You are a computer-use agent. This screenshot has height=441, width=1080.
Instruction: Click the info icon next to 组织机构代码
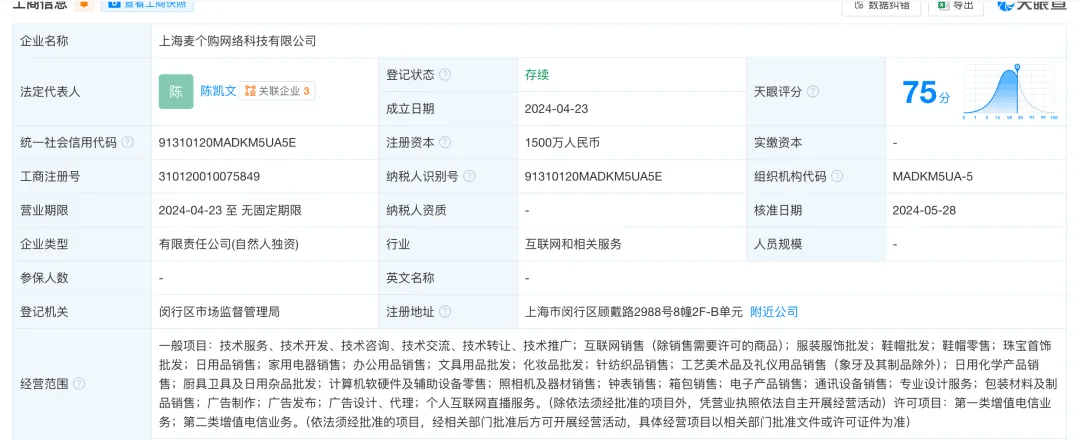(x=837, y=177)
